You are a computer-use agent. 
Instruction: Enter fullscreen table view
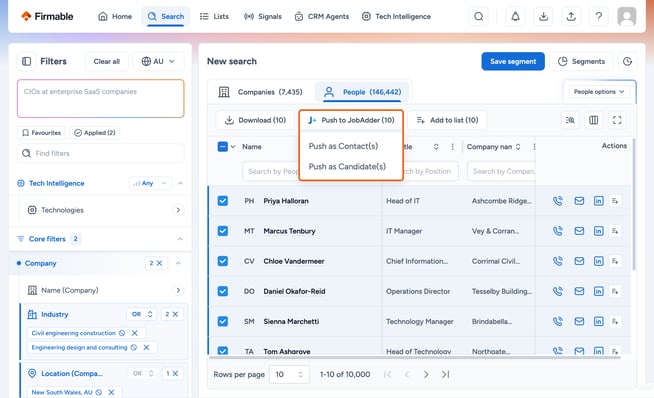point(617,120)
